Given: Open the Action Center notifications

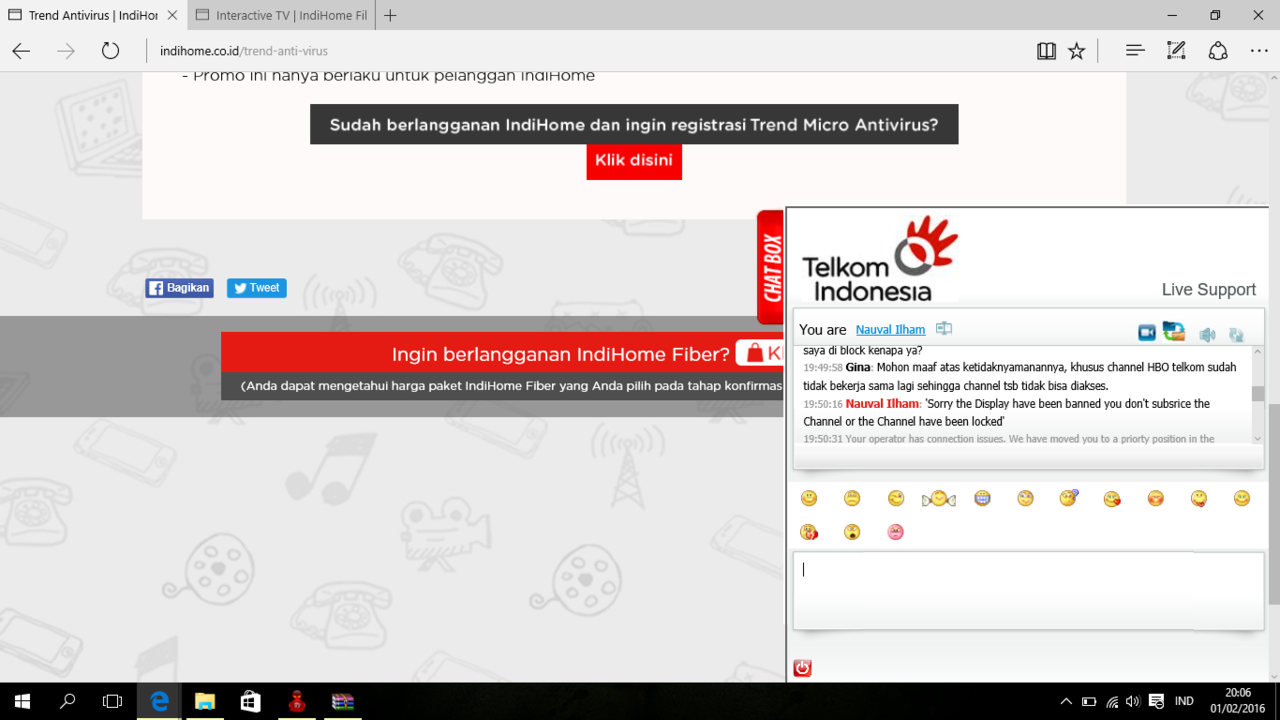Looking at the screenshot, I should 1156,701.
